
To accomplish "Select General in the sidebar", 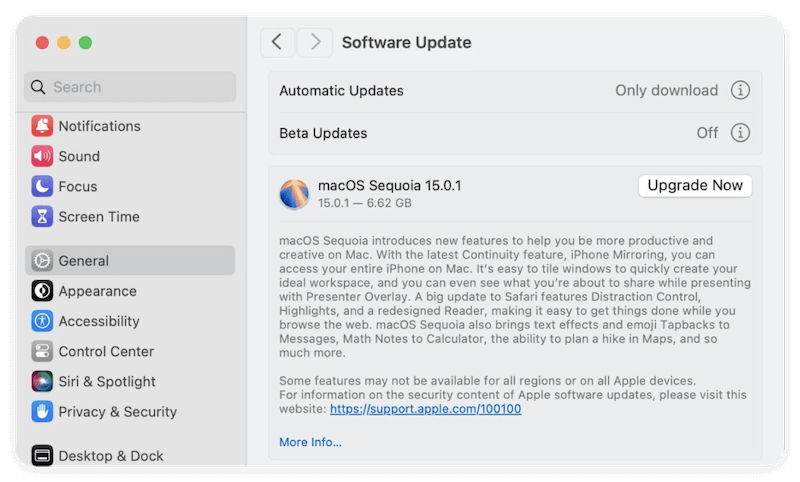I will [x=130, y=261].
